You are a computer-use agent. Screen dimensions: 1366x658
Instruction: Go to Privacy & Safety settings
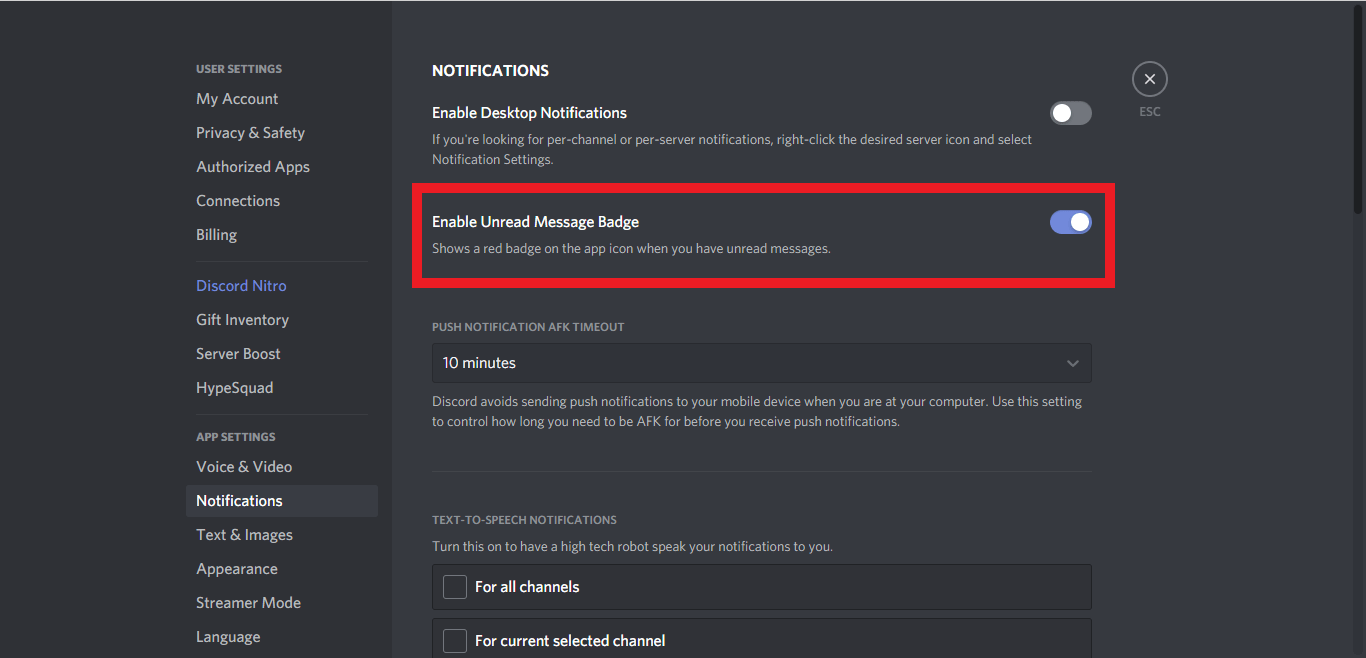click(250, 133)
